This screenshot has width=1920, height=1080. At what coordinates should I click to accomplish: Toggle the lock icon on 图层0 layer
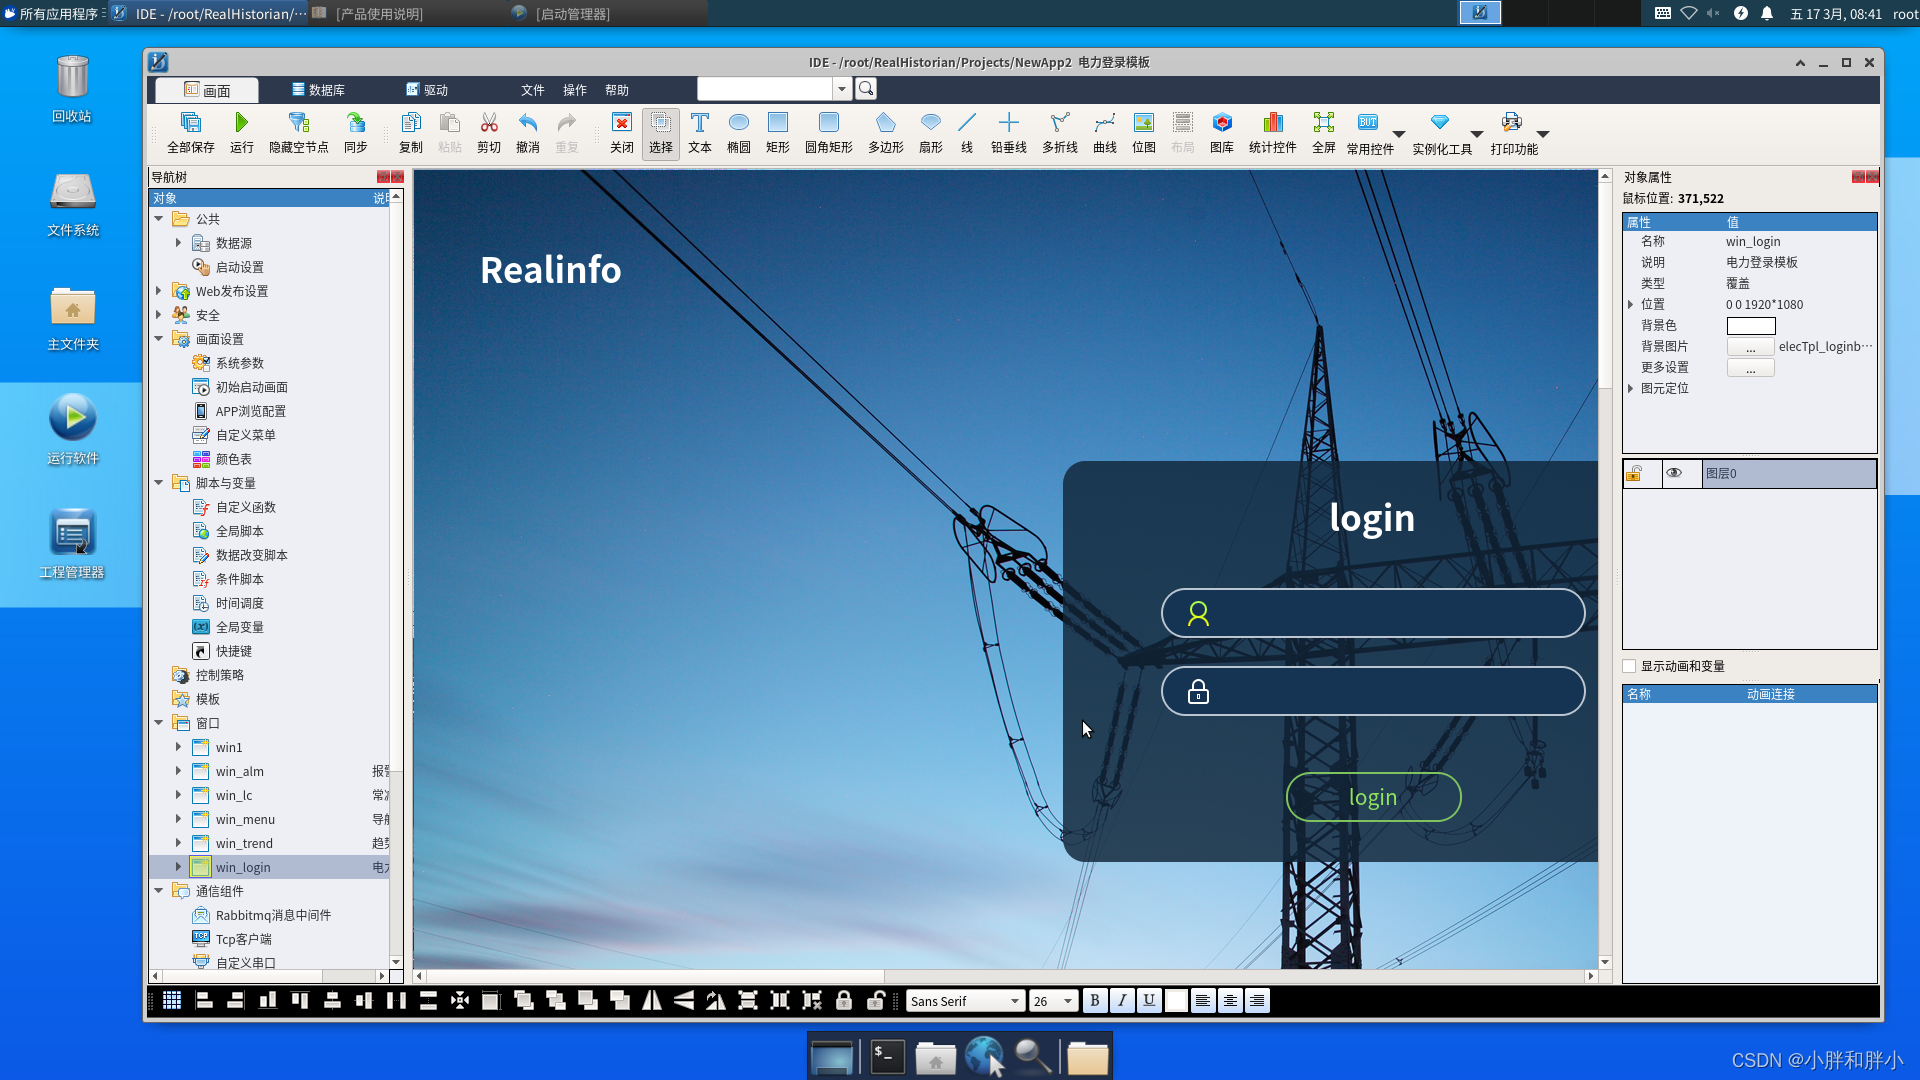coord(1634,473)
